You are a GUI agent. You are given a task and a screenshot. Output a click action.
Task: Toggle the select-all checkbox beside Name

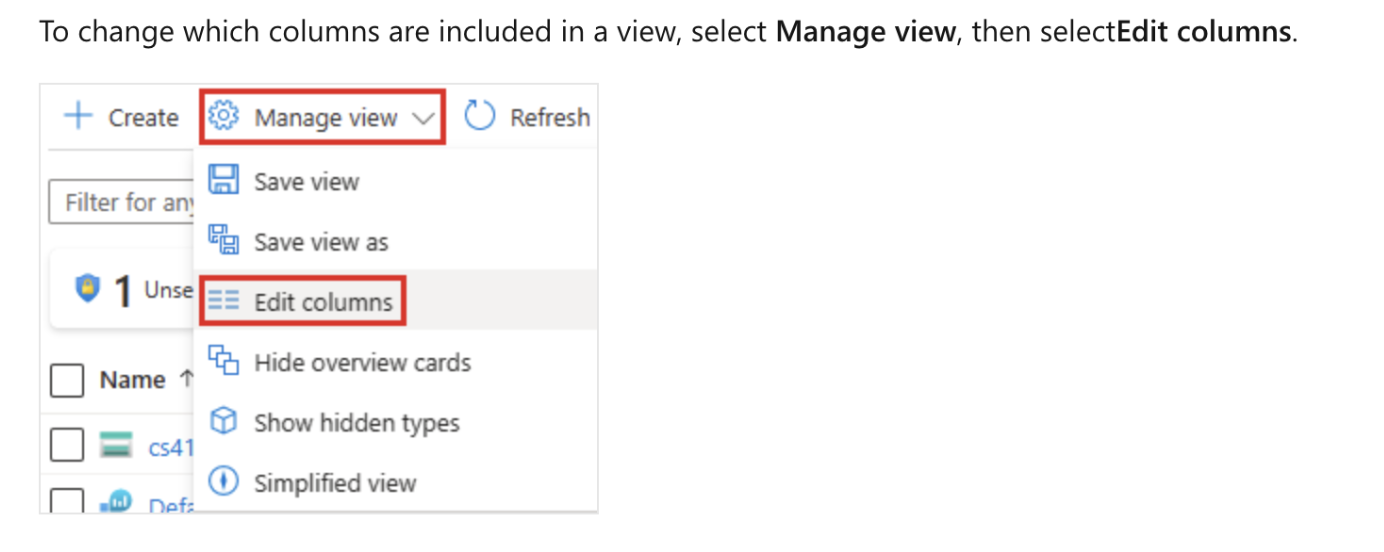(67, 380)
